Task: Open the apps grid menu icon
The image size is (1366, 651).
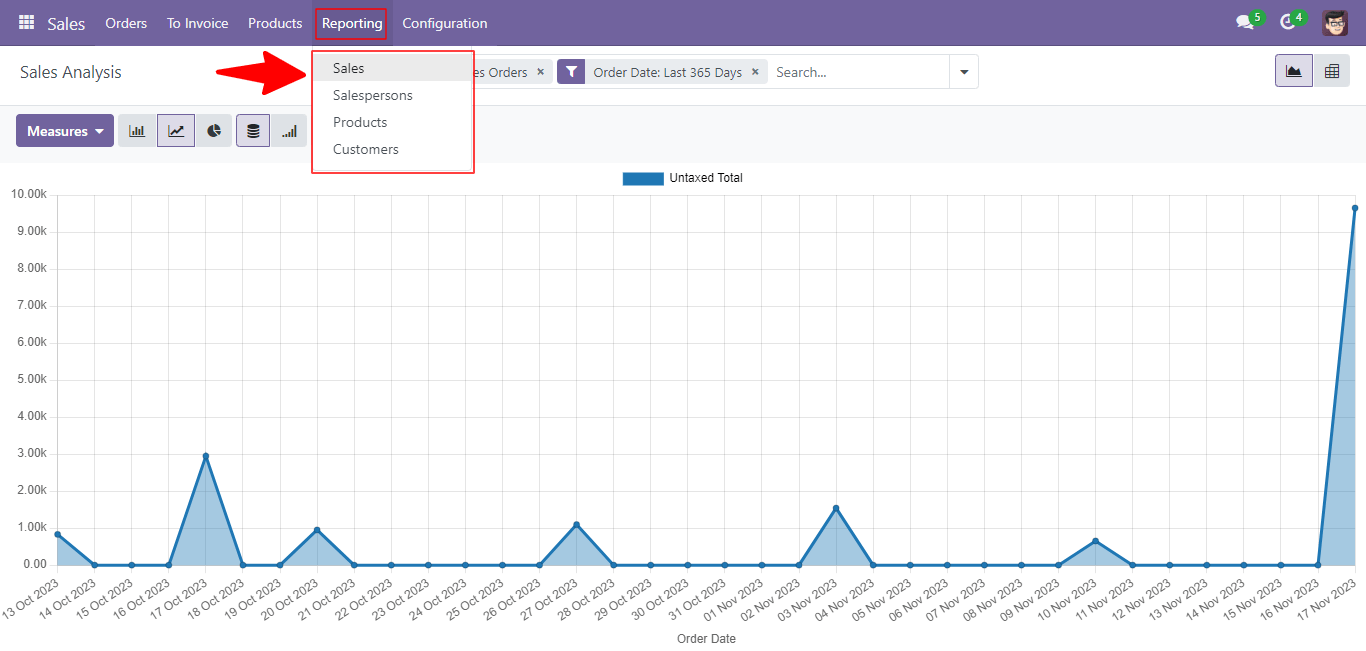Action: (26, 22)
